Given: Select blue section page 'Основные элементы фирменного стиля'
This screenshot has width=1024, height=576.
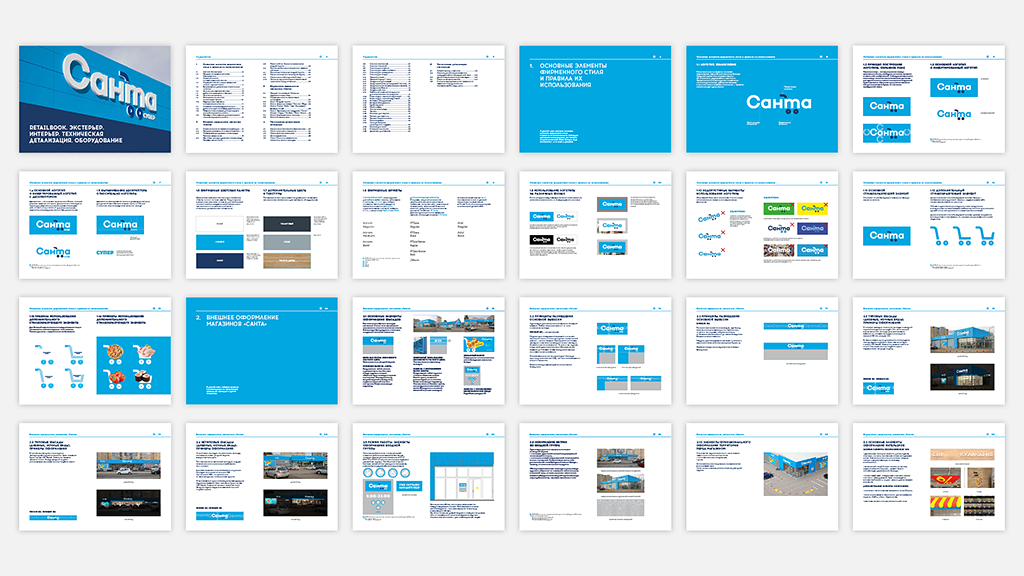Looking at the screenshot, I should click(595, 99).
